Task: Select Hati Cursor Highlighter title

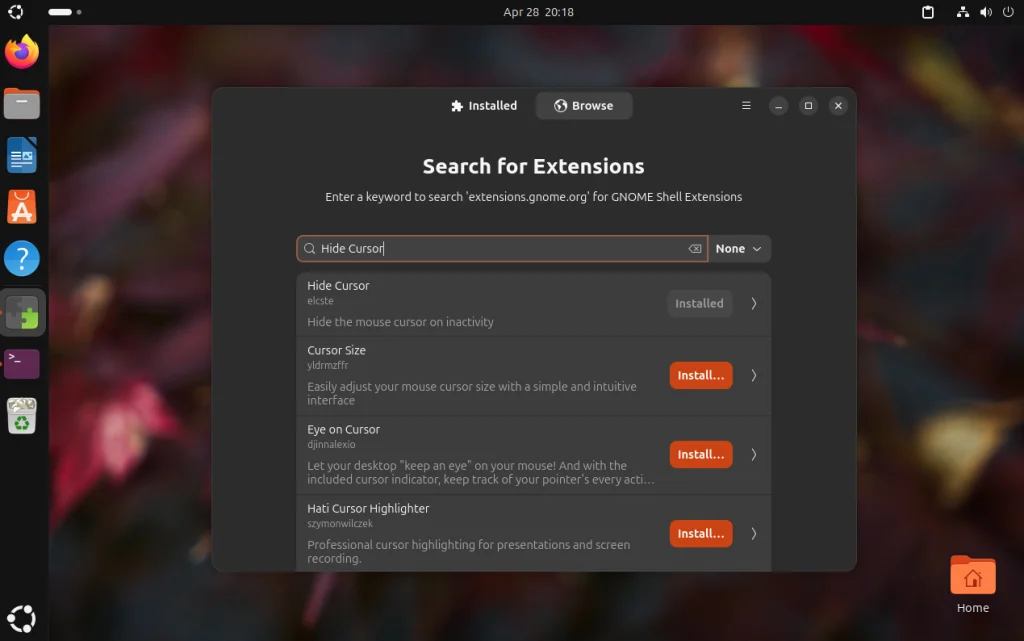Action: tap(368, 508)
